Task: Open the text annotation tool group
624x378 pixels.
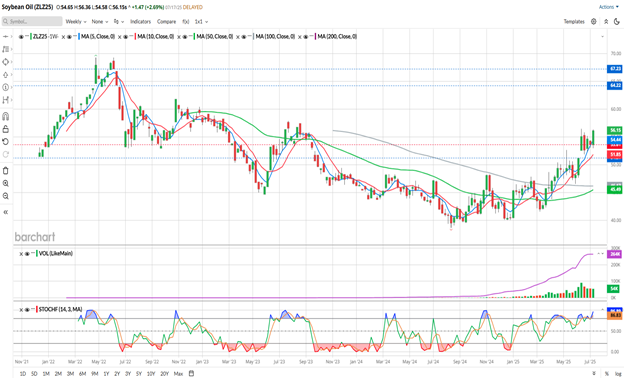Action: pos(5,49)
